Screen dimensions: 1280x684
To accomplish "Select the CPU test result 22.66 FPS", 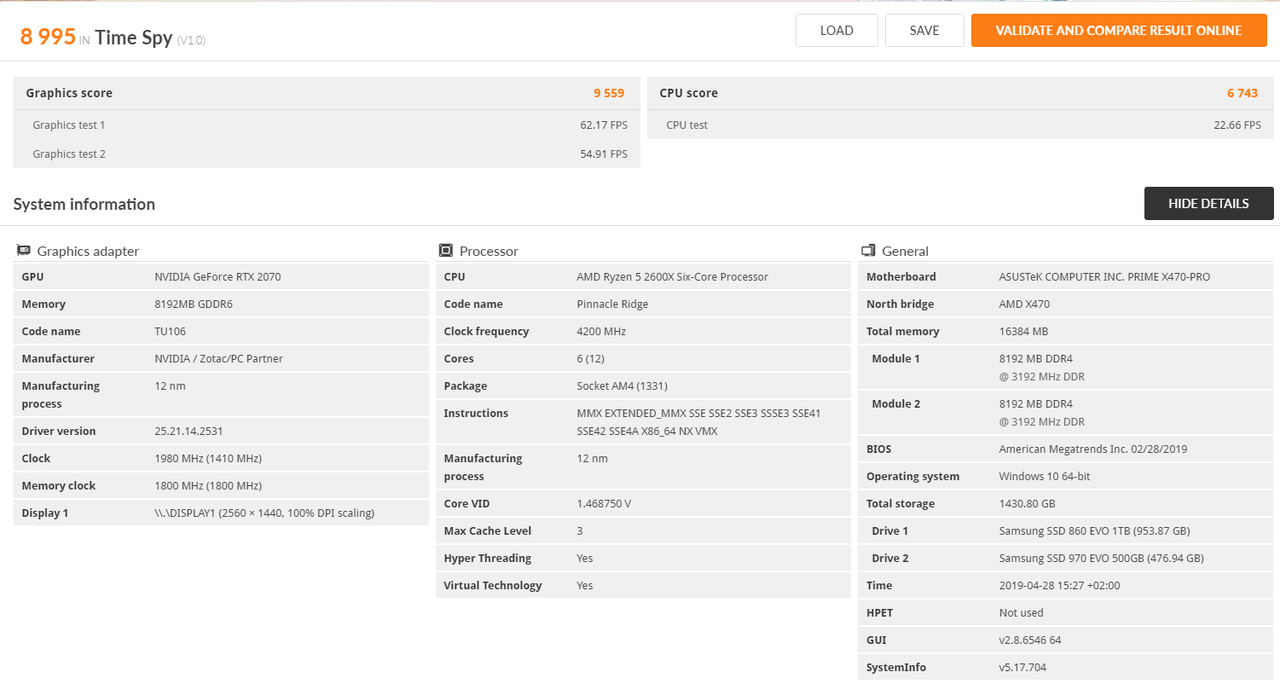I will (x=1237, y=125).
